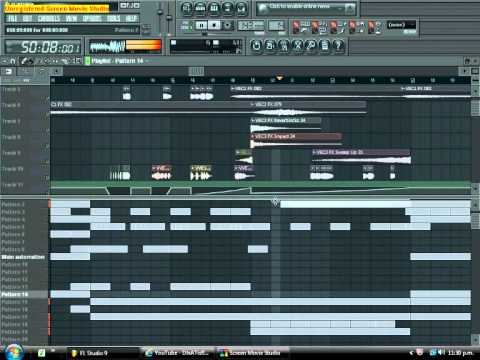Toggle the playlist magnet snap icon
Viewport: 480px width, 360px height.
click(x=13, y=61)
